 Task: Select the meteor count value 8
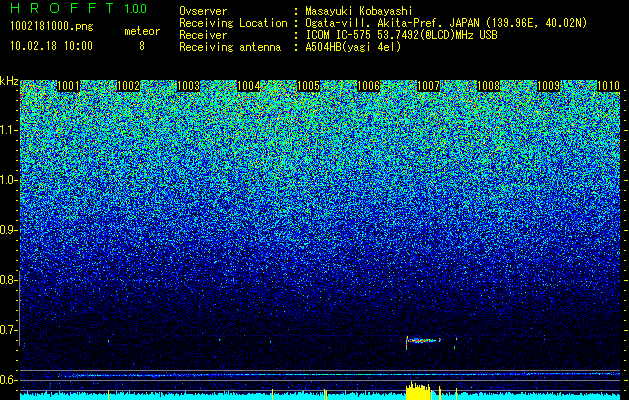coord(142,46)
